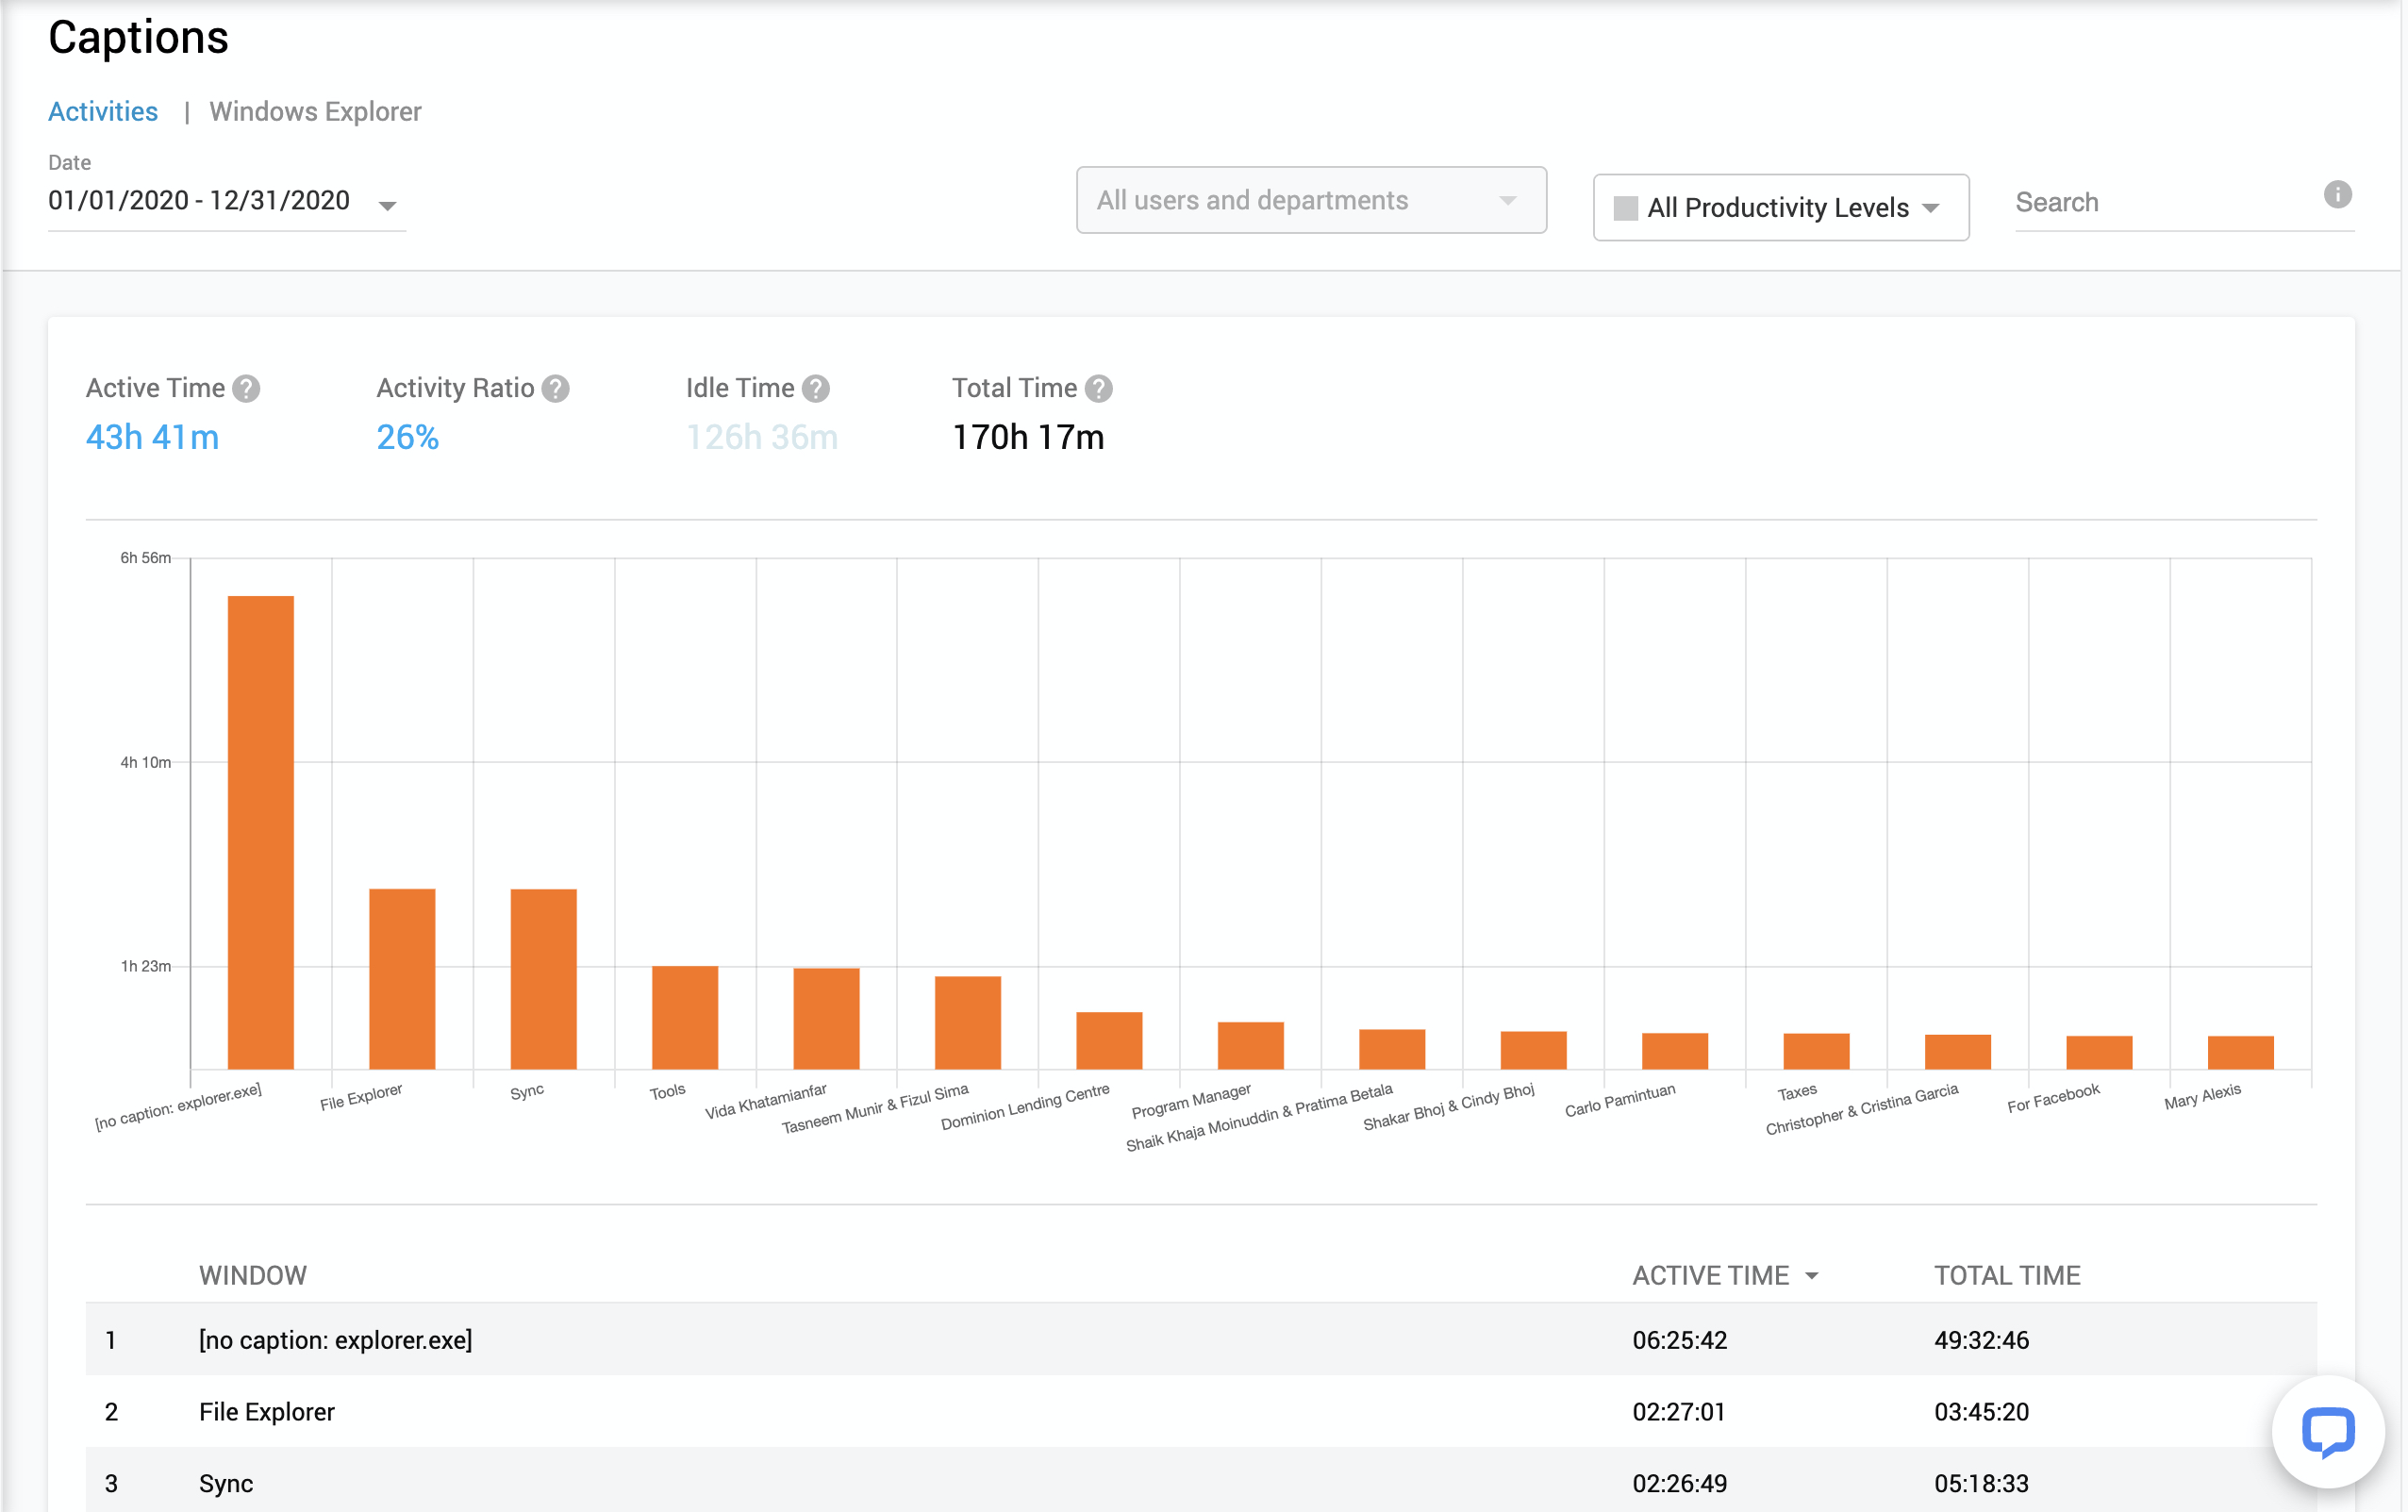Click the info icon beside Search
Screen dimensions: 2408x1512
[x=2337, y=195]
